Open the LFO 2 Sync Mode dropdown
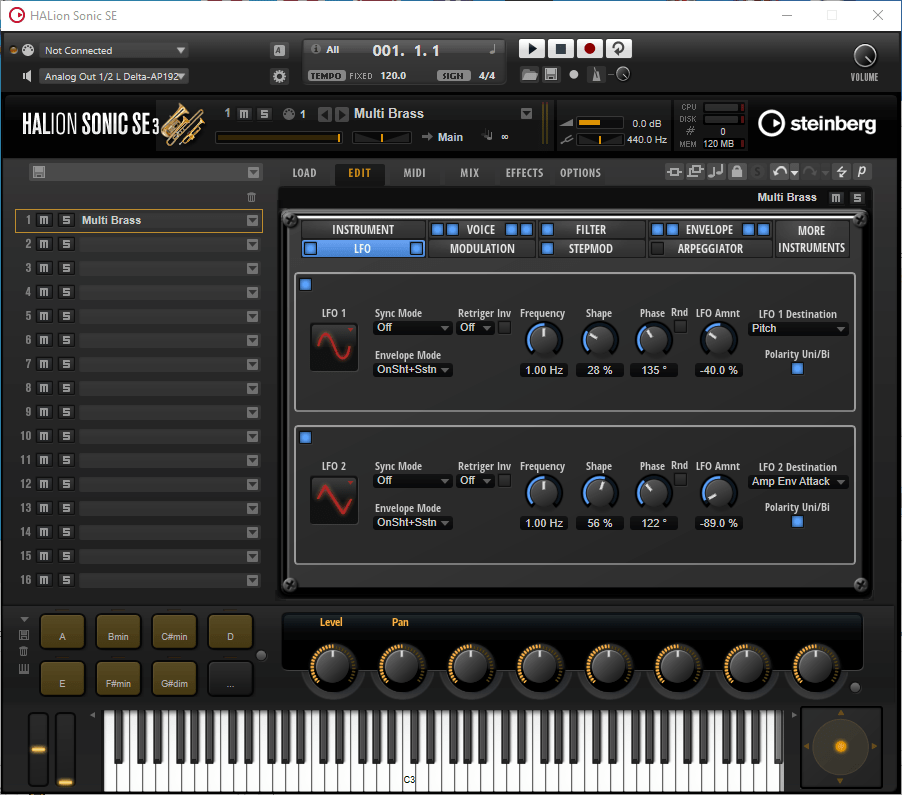 tap(412, 480)
